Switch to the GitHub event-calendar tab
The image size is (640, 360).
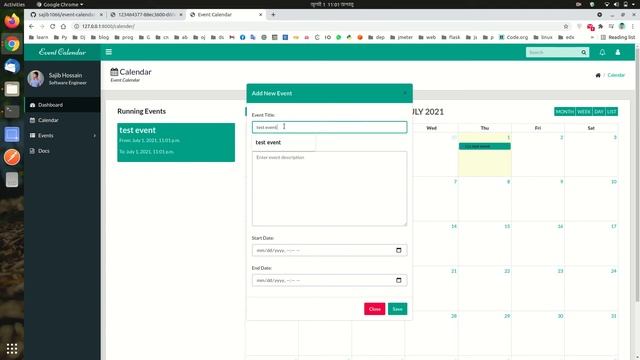(67, 15)
